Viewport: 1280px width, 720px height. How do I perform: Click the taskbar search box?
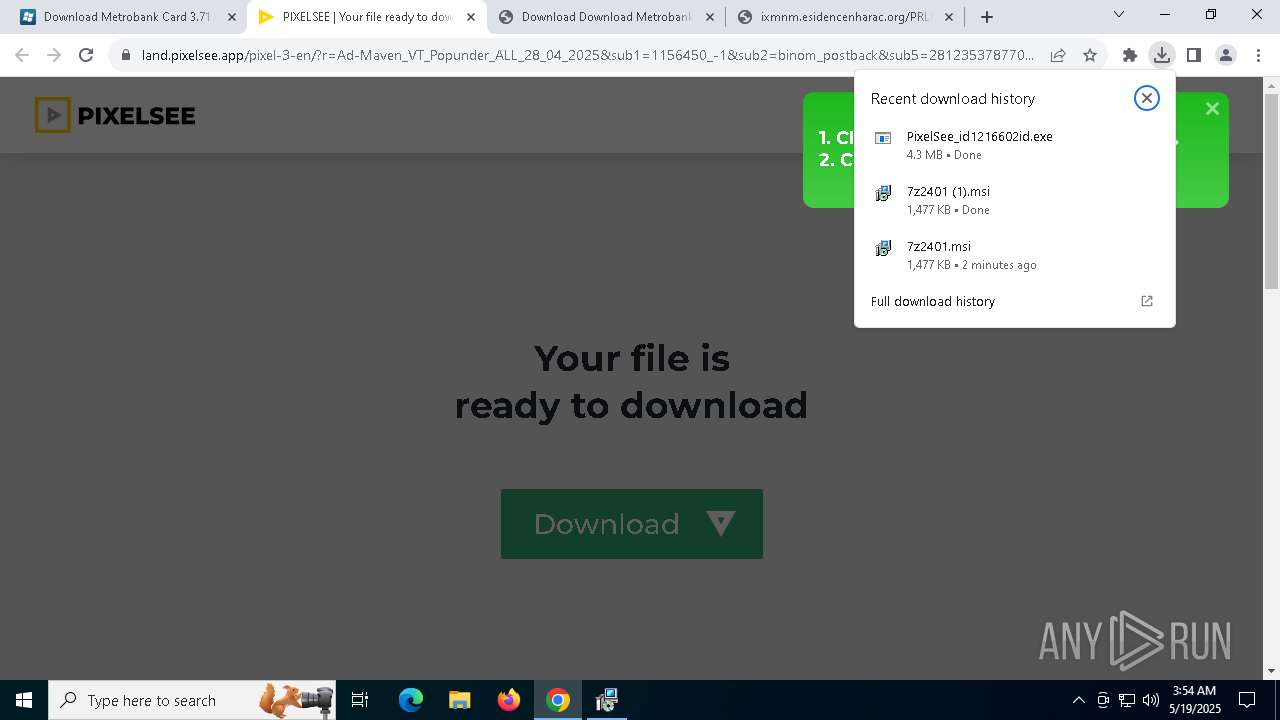pyautogui.click(x=193, y=700)
